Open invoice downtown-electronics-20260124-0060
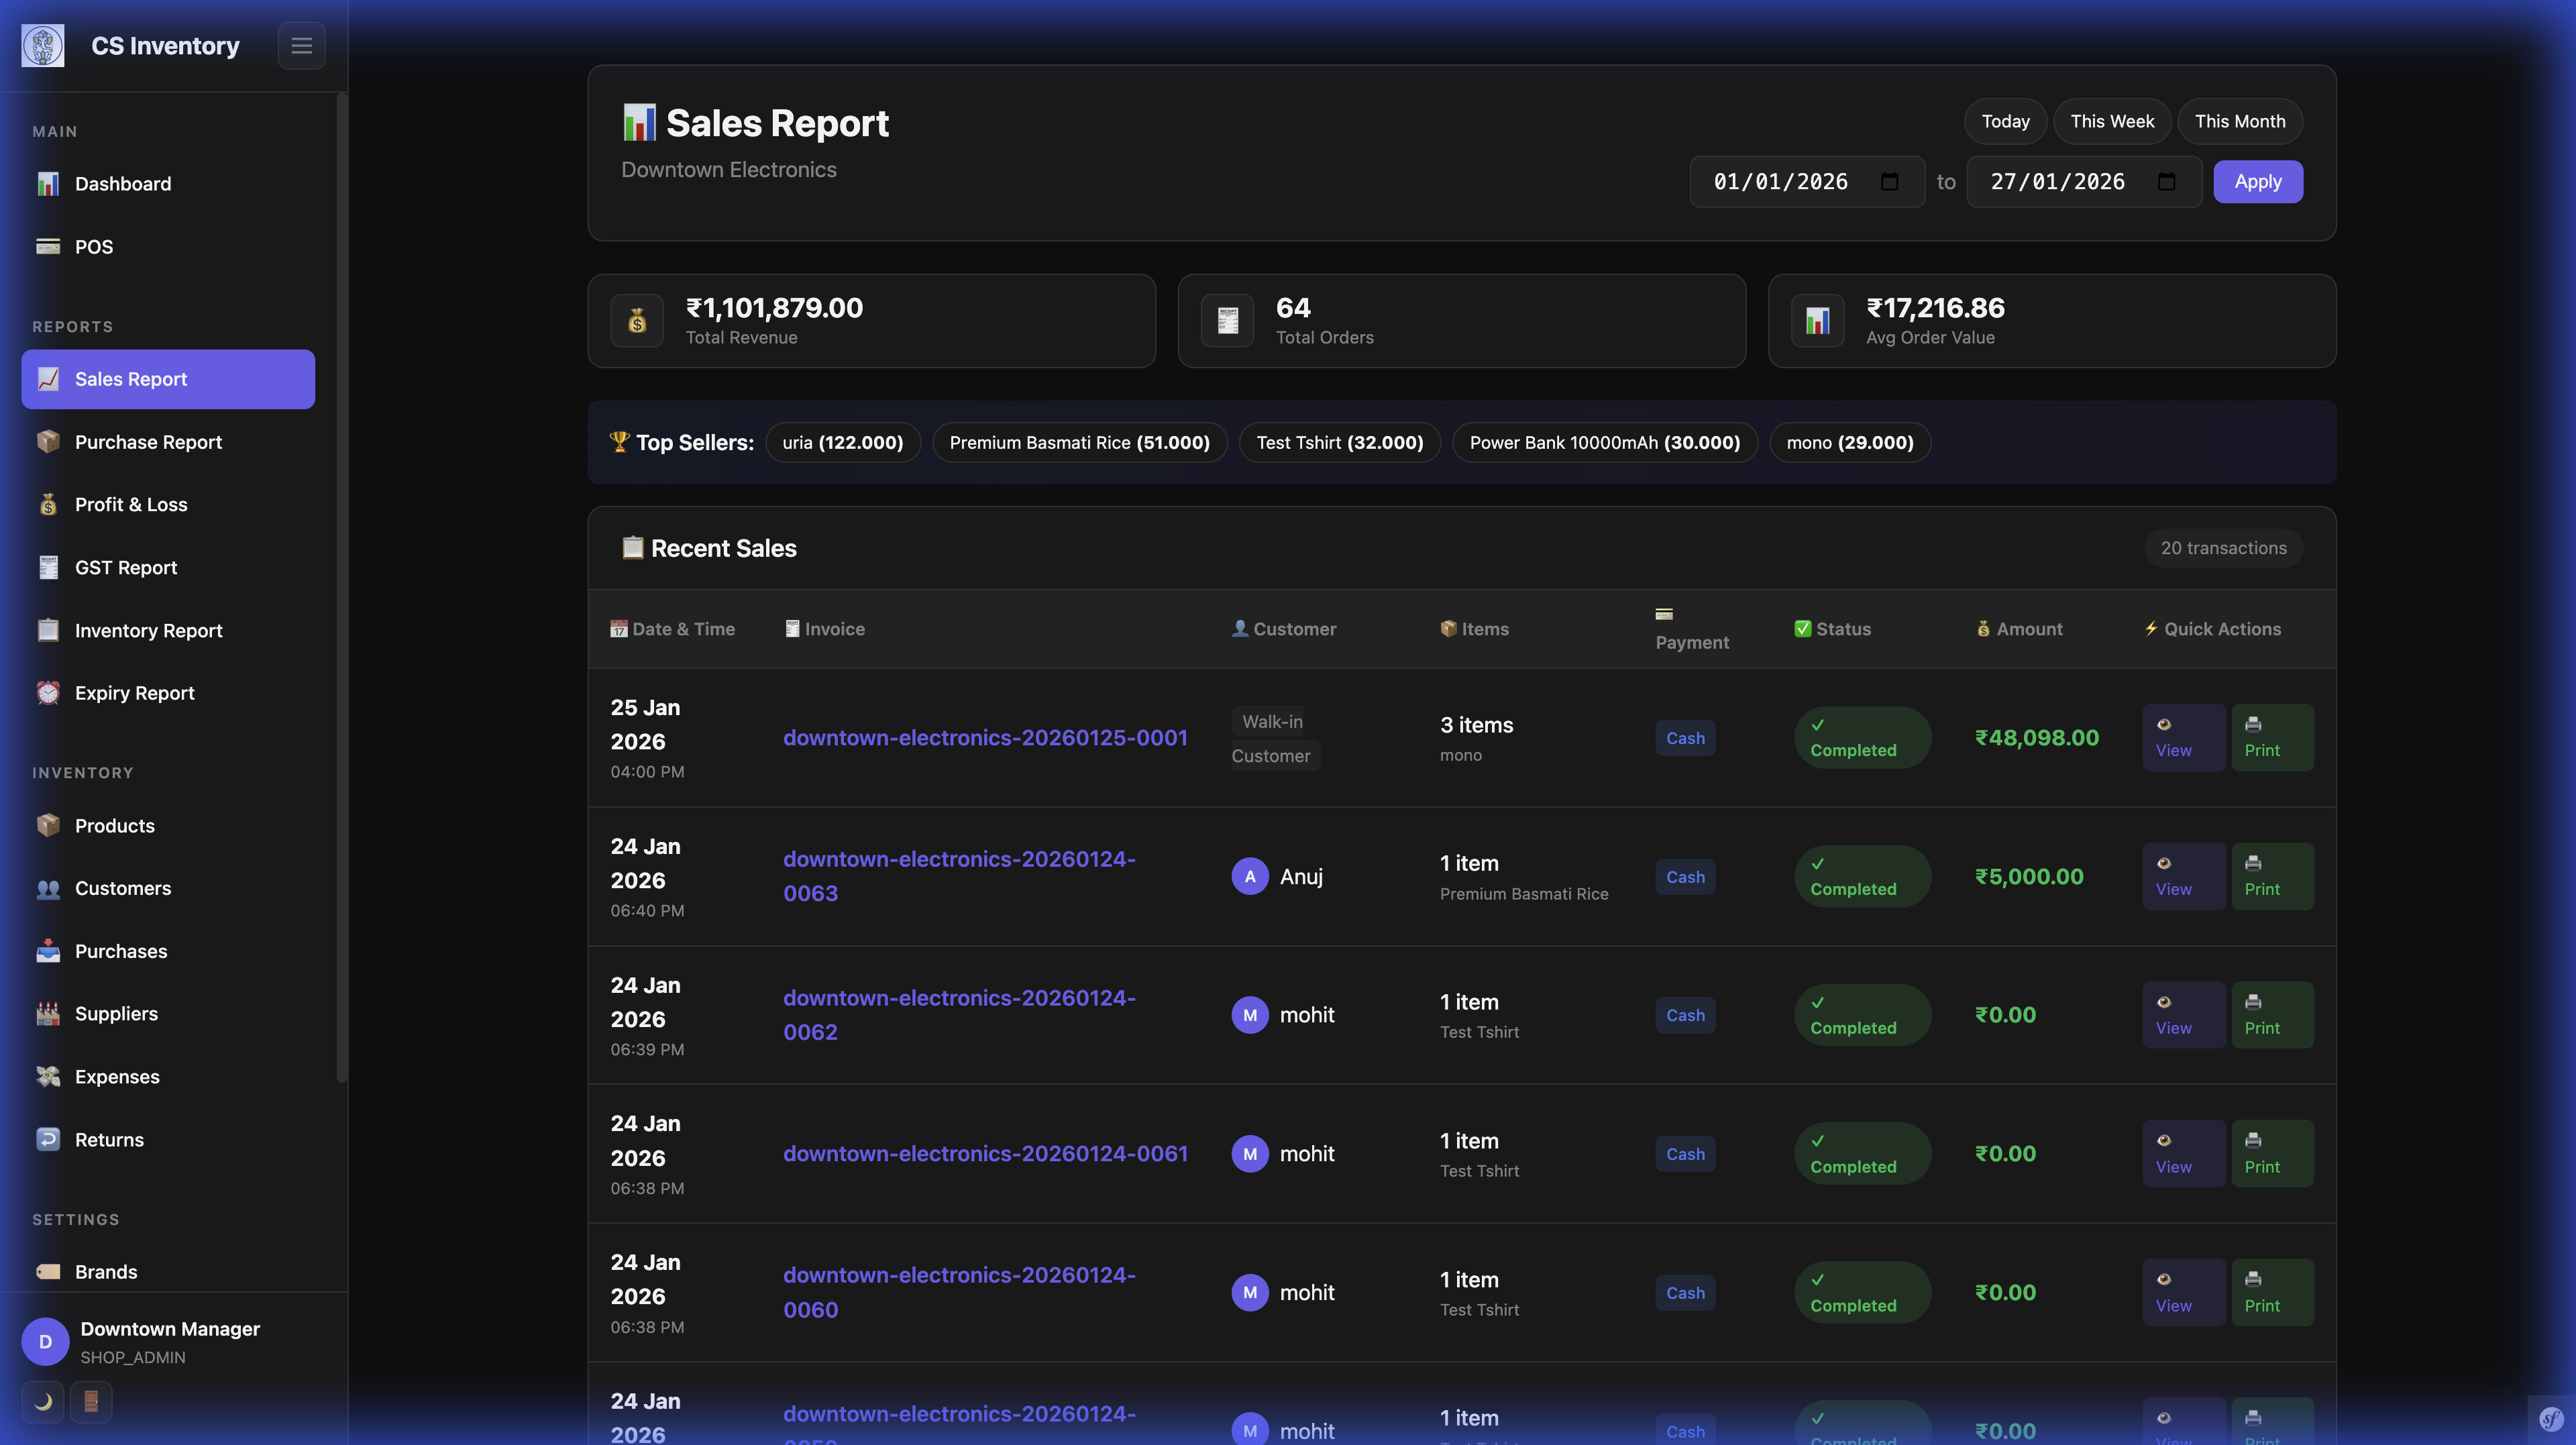The image size is (2576, 1445). [959, 1293]
